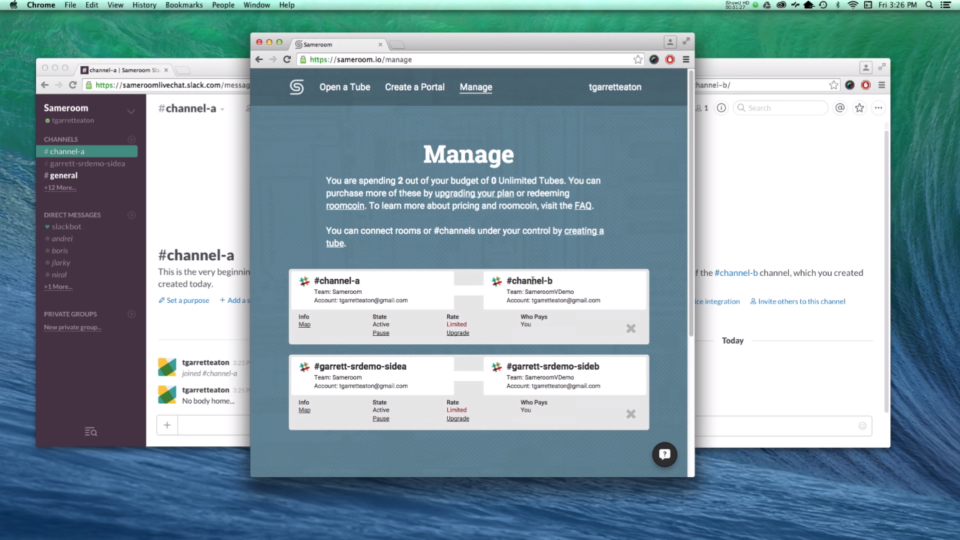Click the attachment plus button in #channel-a
Image resolution: width=960 pixels, height=540 pixels.
click(167, 425)
